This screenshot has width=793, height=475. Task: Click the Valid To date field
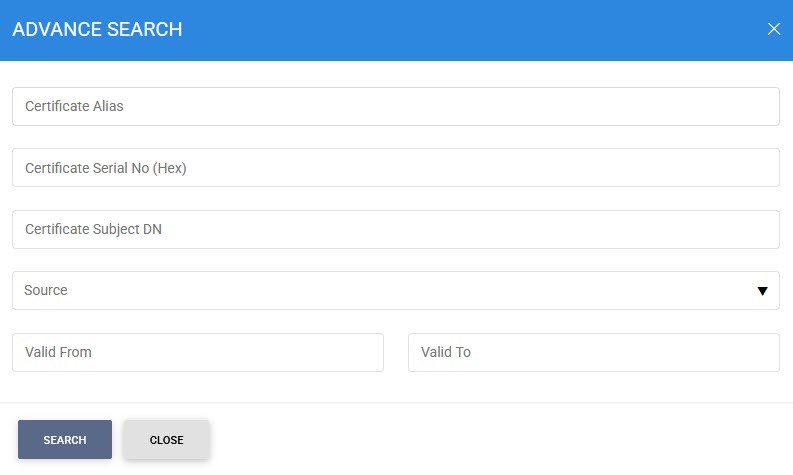(593, 352)
